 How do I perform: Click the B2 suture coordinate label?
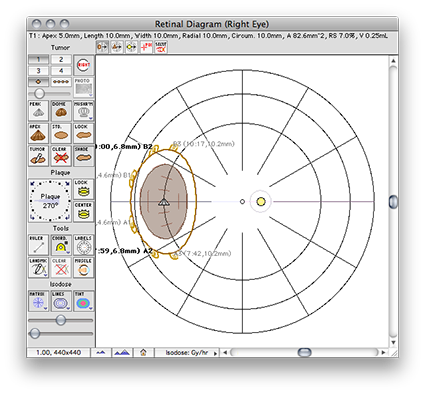tap(124, 146)
